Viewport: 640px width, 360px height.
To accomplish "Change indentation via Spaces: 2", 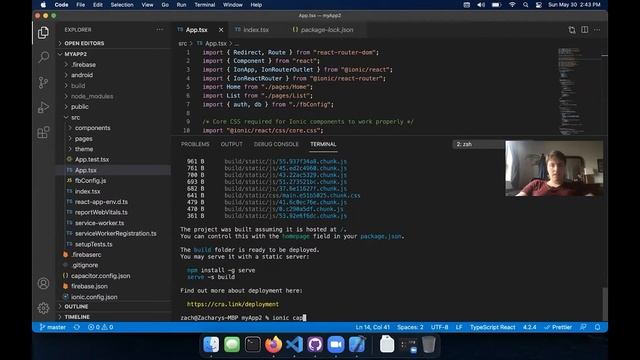I will tap(410, 327).
